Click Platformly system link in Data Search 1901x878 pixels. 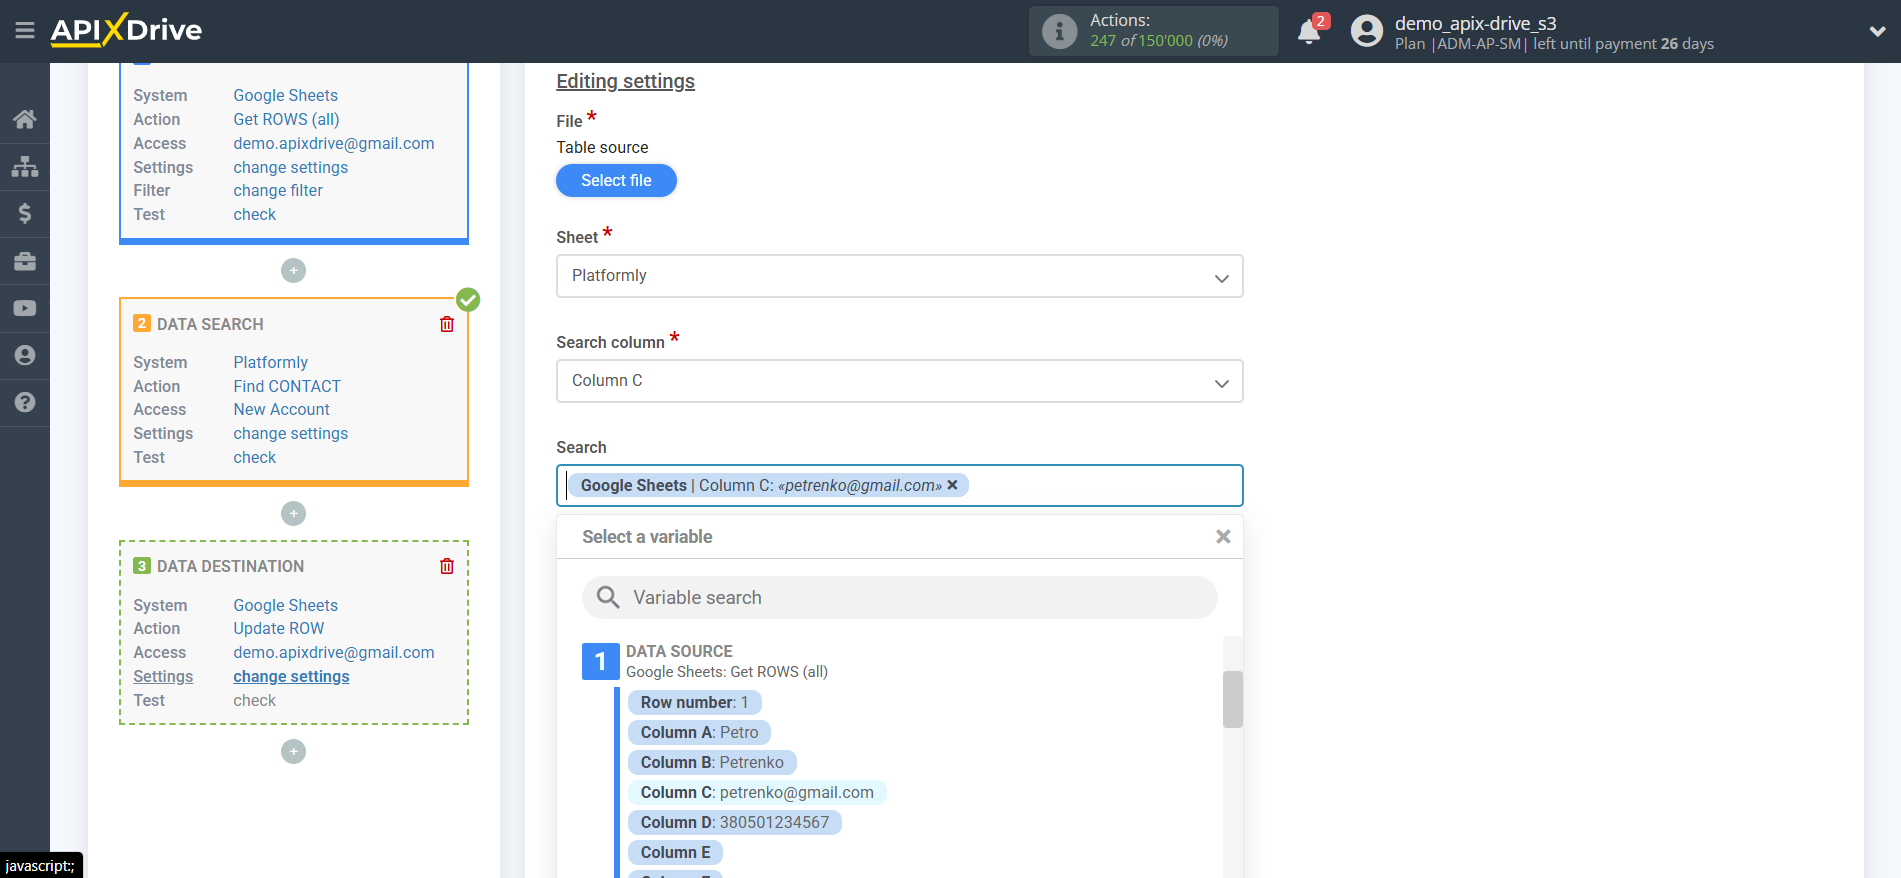(271, 362)
